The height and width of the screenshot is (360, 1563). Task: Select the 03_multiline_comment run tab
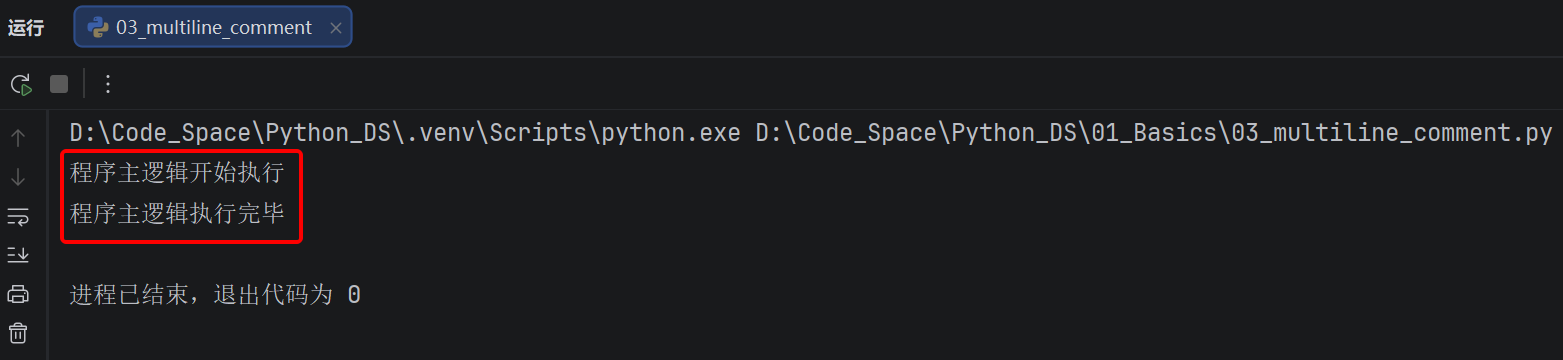pos(213,28)
